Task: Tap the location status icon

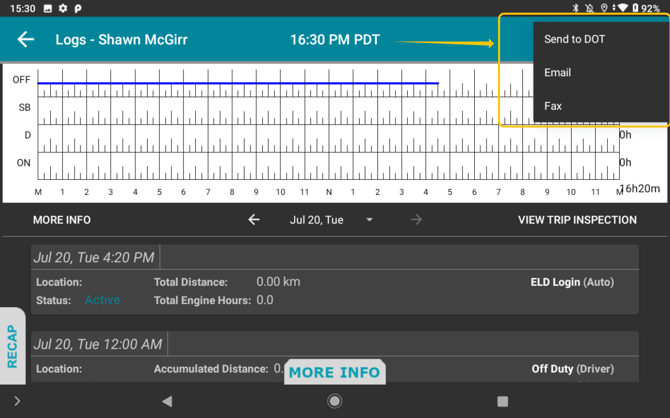Action: 604,8
